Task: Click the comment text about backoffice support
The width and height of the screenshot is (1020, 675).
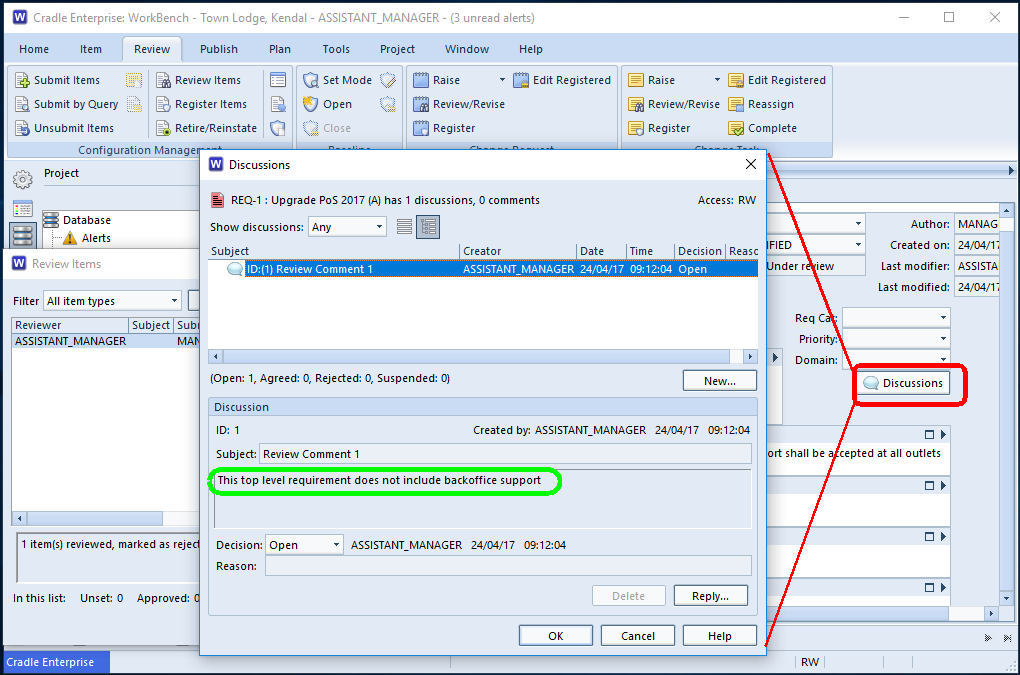Action: click(379, 481)
